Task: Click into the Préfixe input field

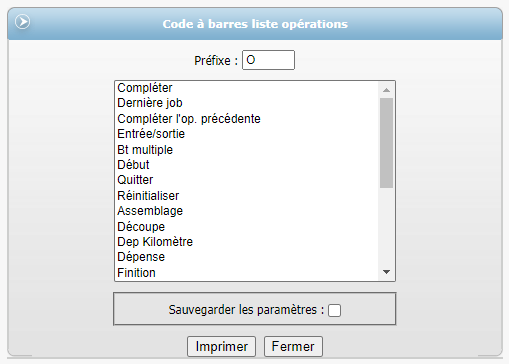Action: pyautogui.click(x=268, y=60)
